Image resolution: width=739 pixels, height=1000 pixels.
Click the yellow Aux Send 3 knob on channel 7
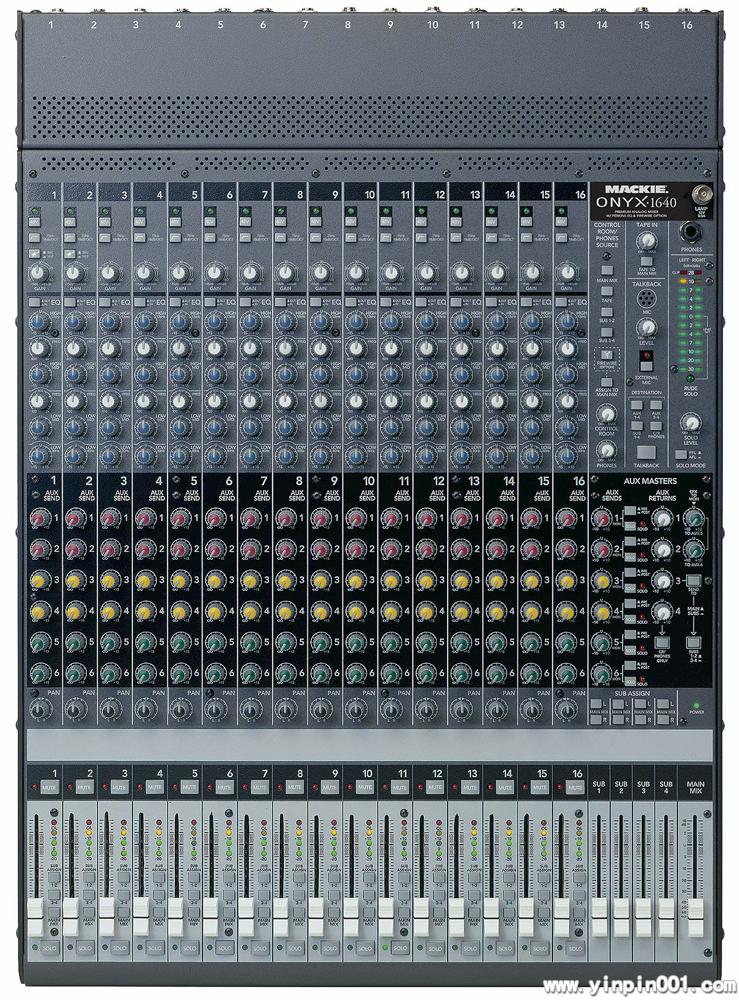(250, 581)
